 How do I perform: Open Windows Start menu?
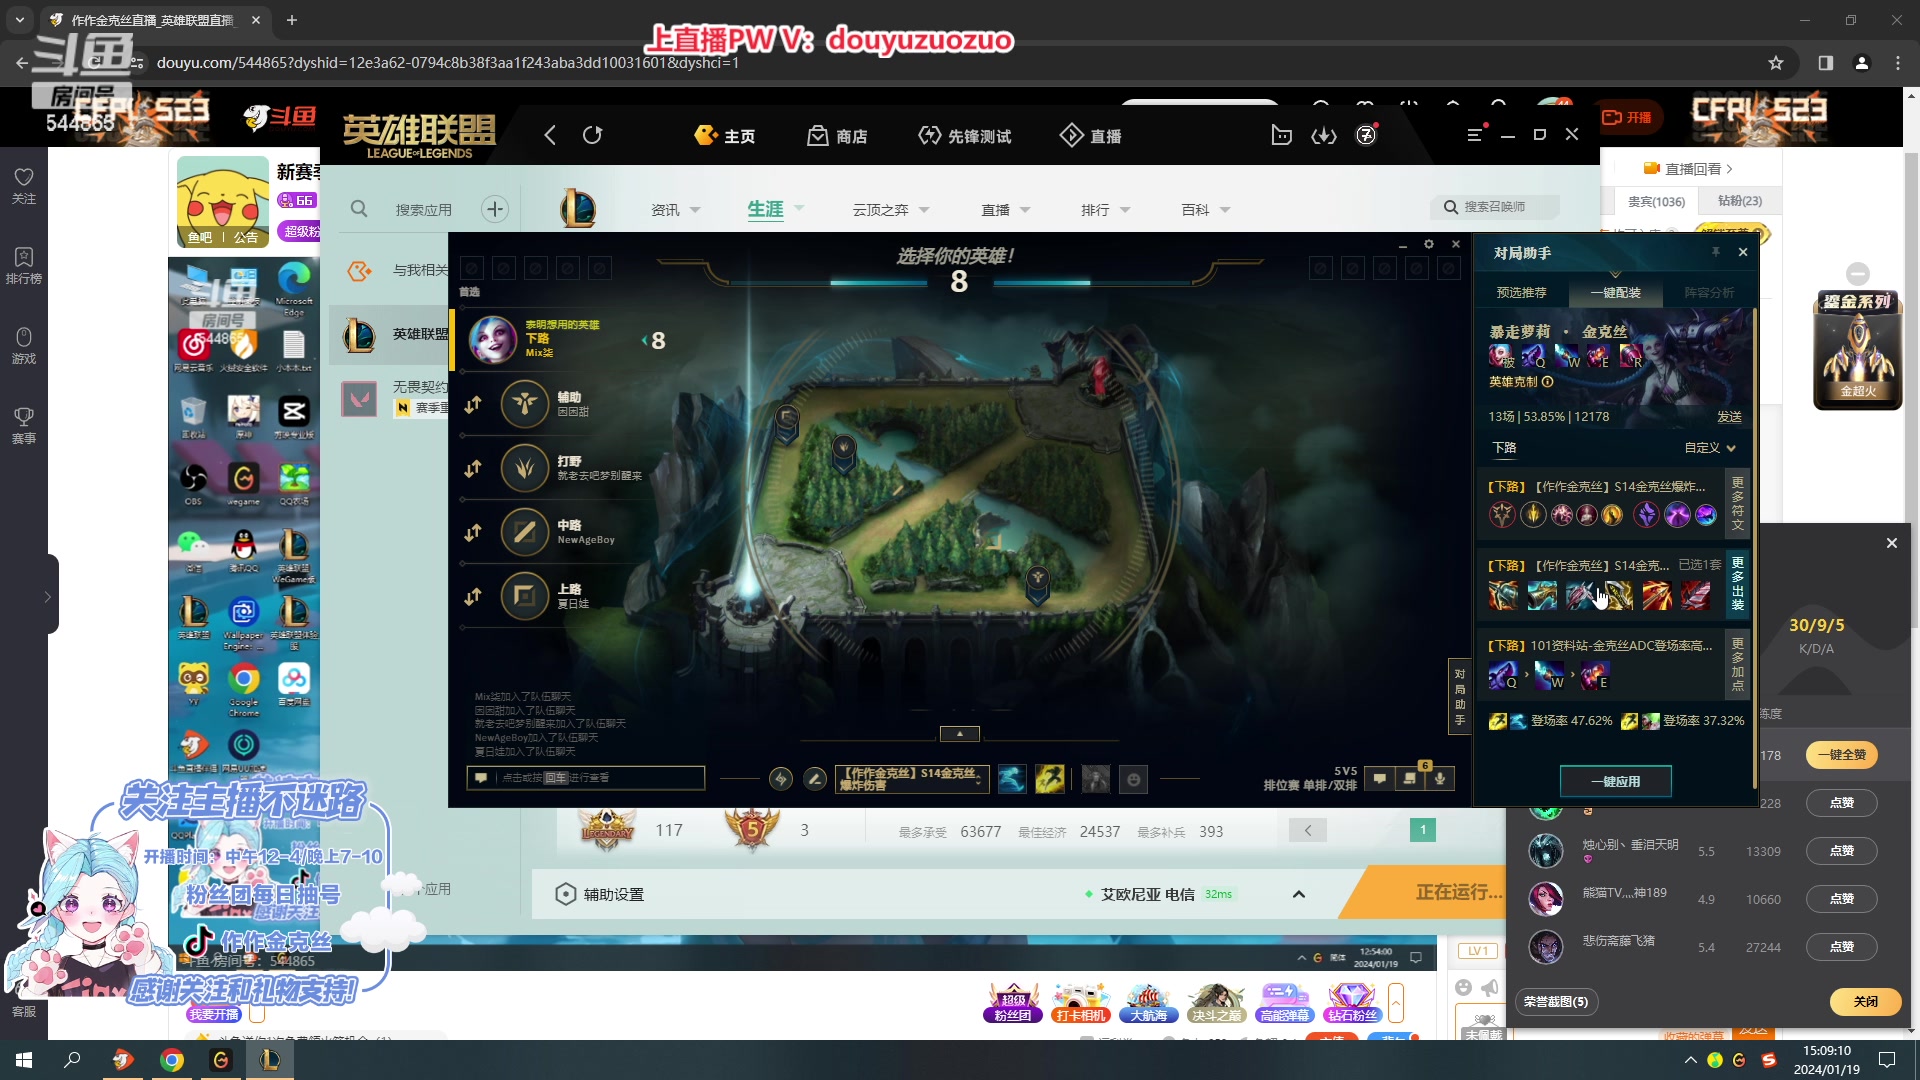click(24, 1060)
